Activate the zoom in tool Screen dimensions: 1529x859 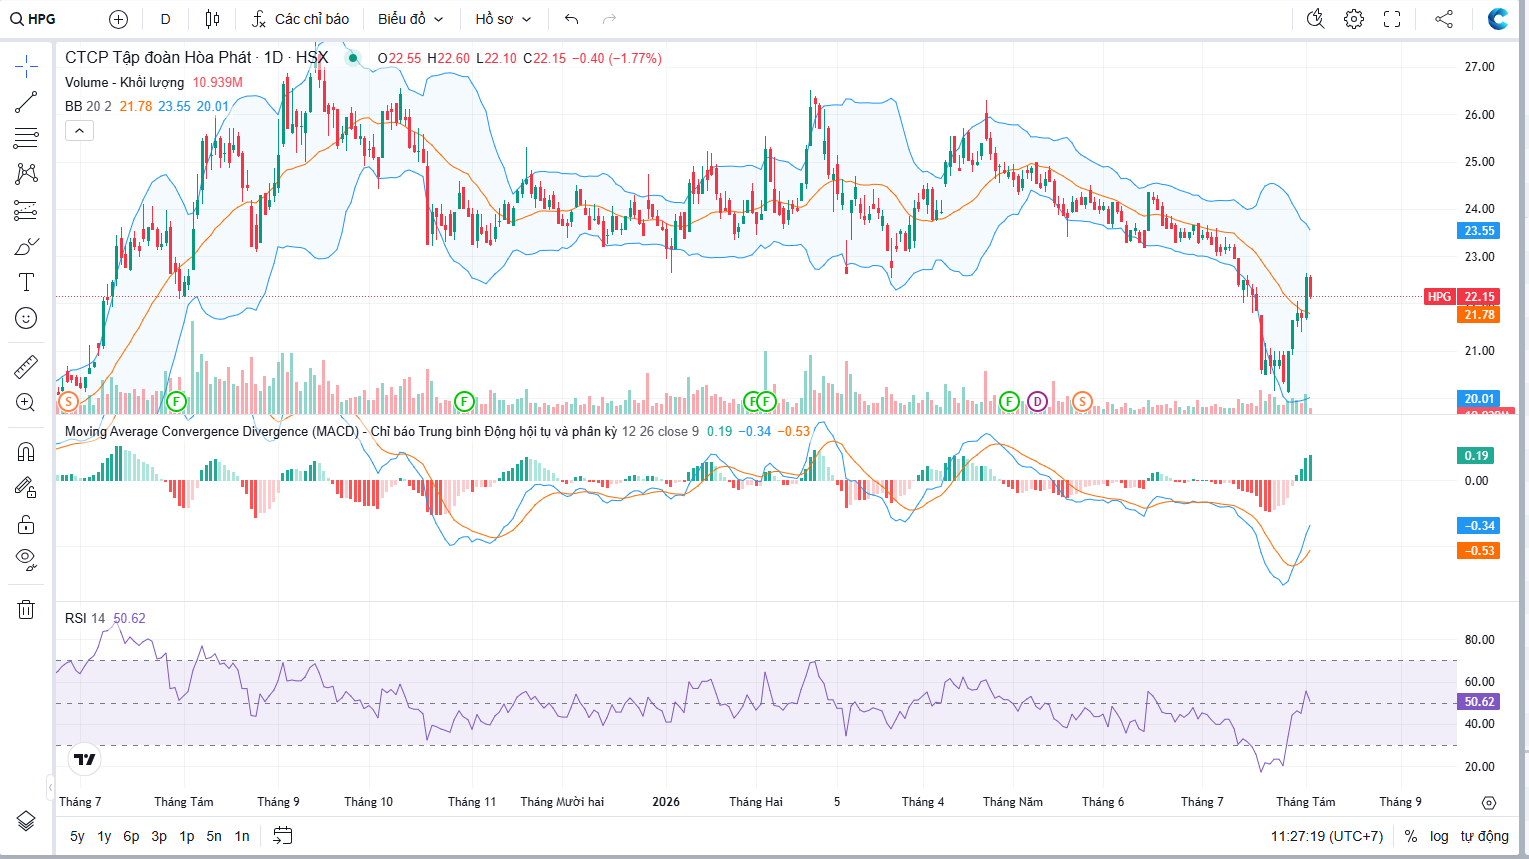point(26,402)
